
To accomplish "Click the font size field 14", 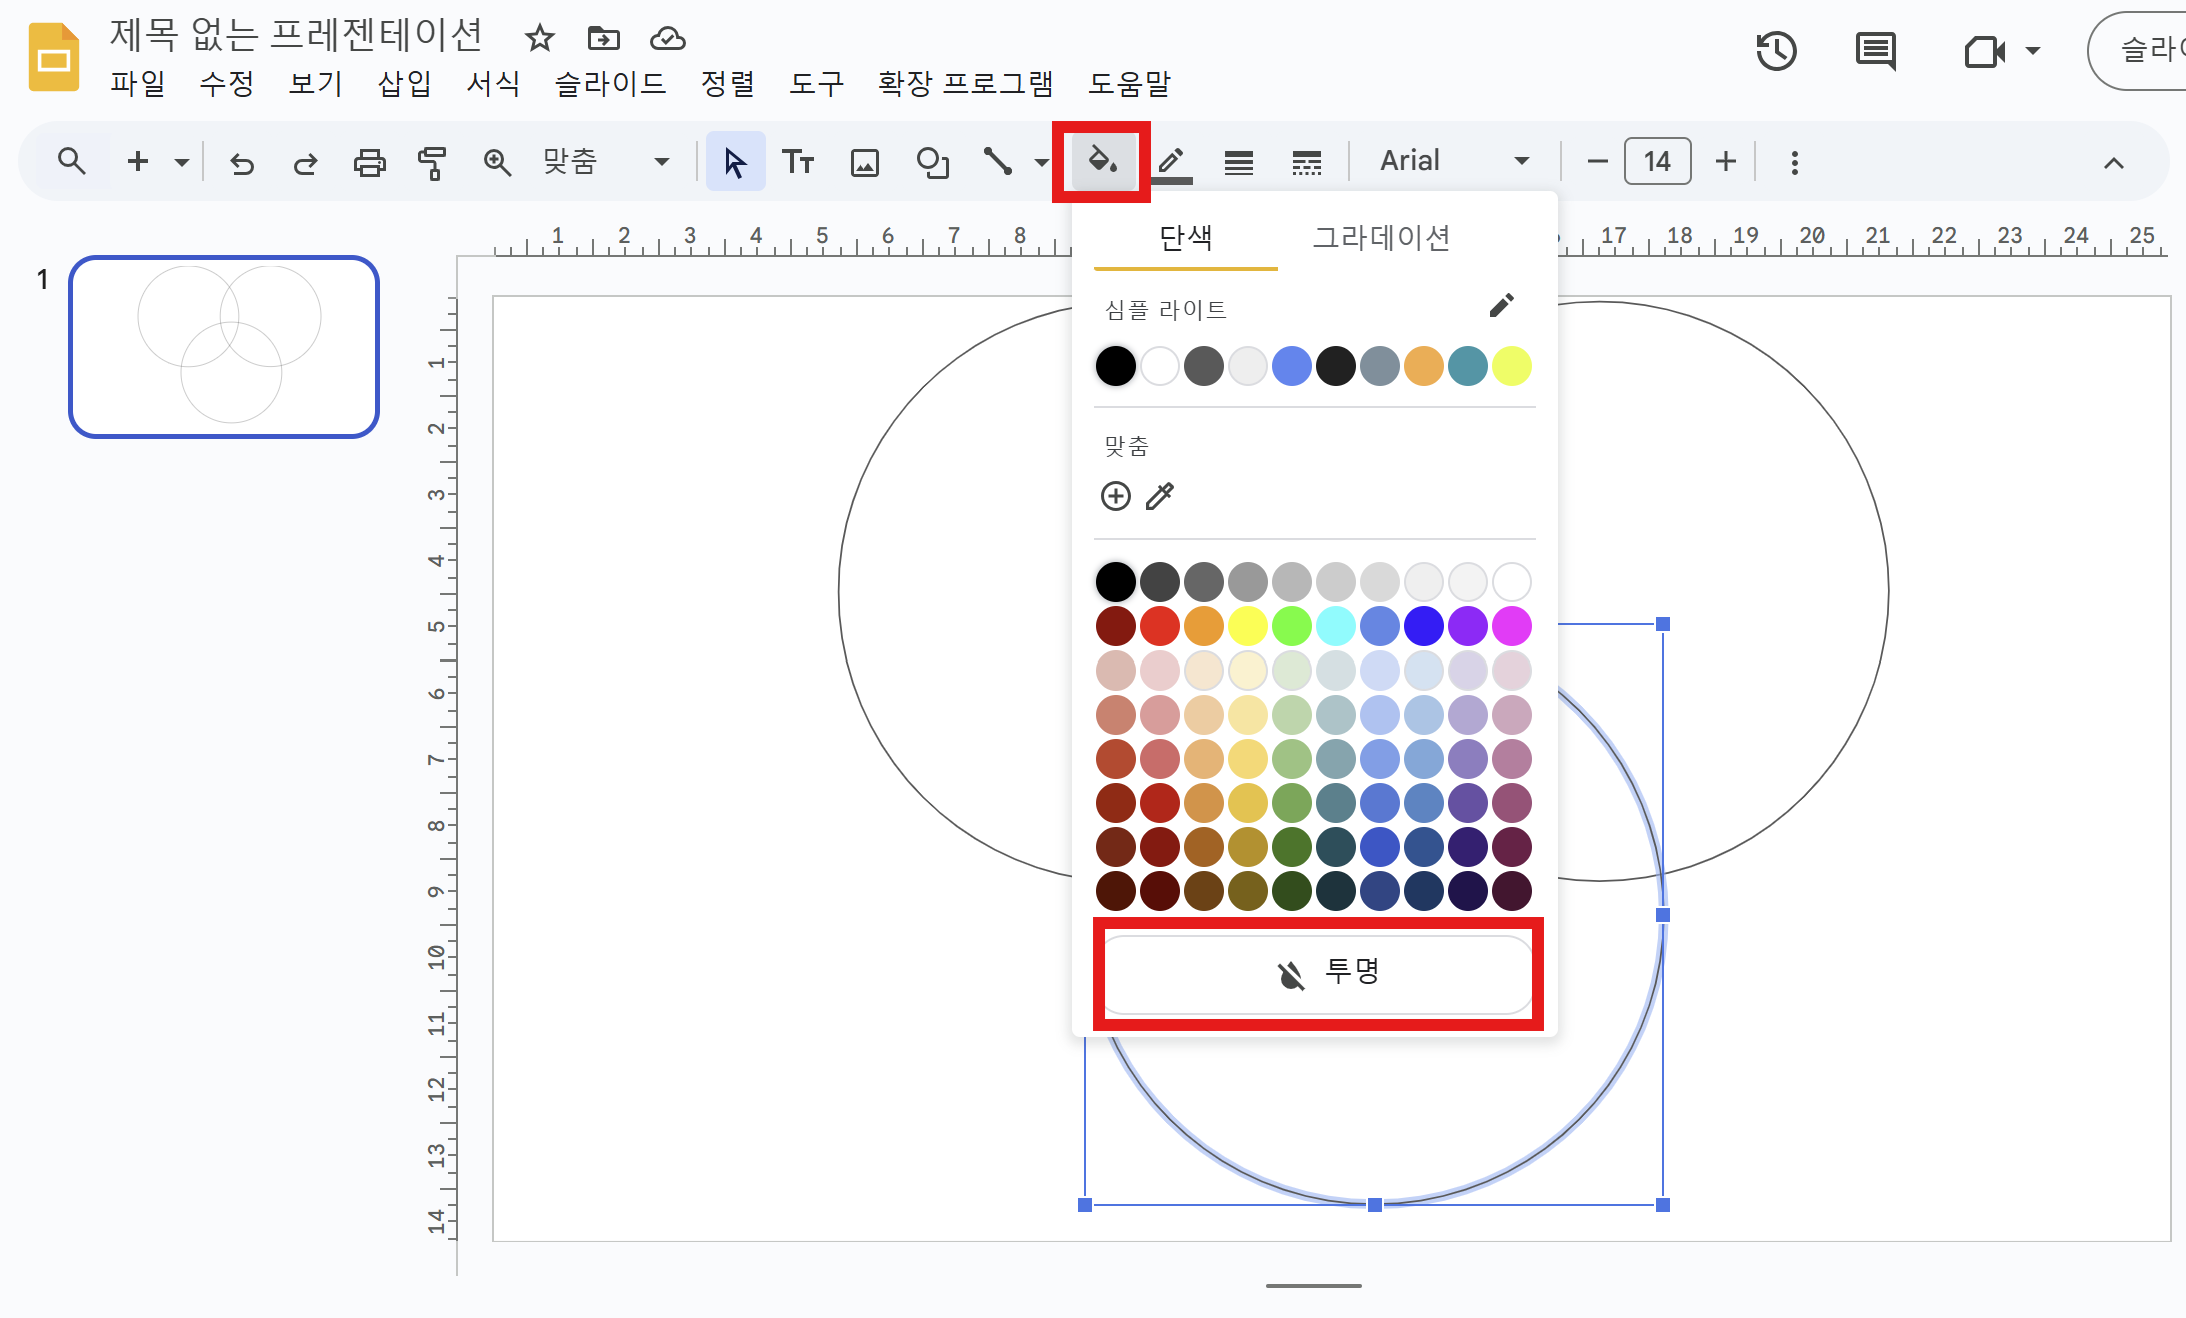I will click(x=1657, y=161).
